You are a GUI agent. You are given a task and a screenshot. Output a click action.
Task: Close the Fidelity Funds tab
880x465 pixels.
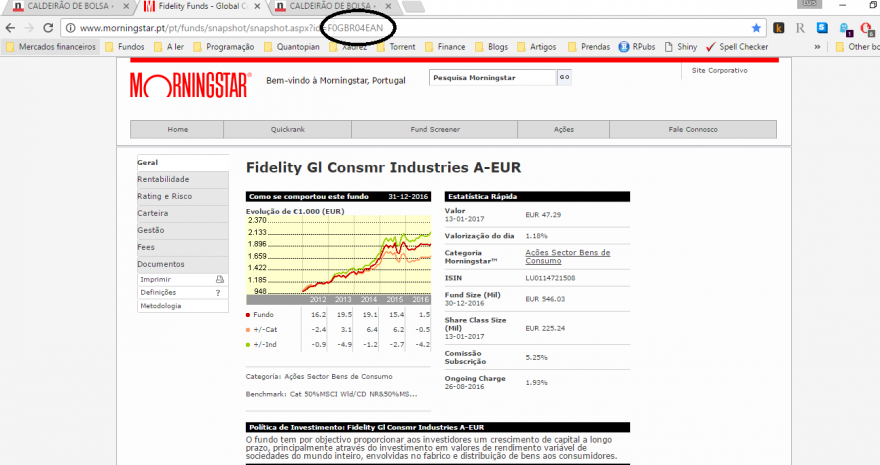[x=257, y=7]
